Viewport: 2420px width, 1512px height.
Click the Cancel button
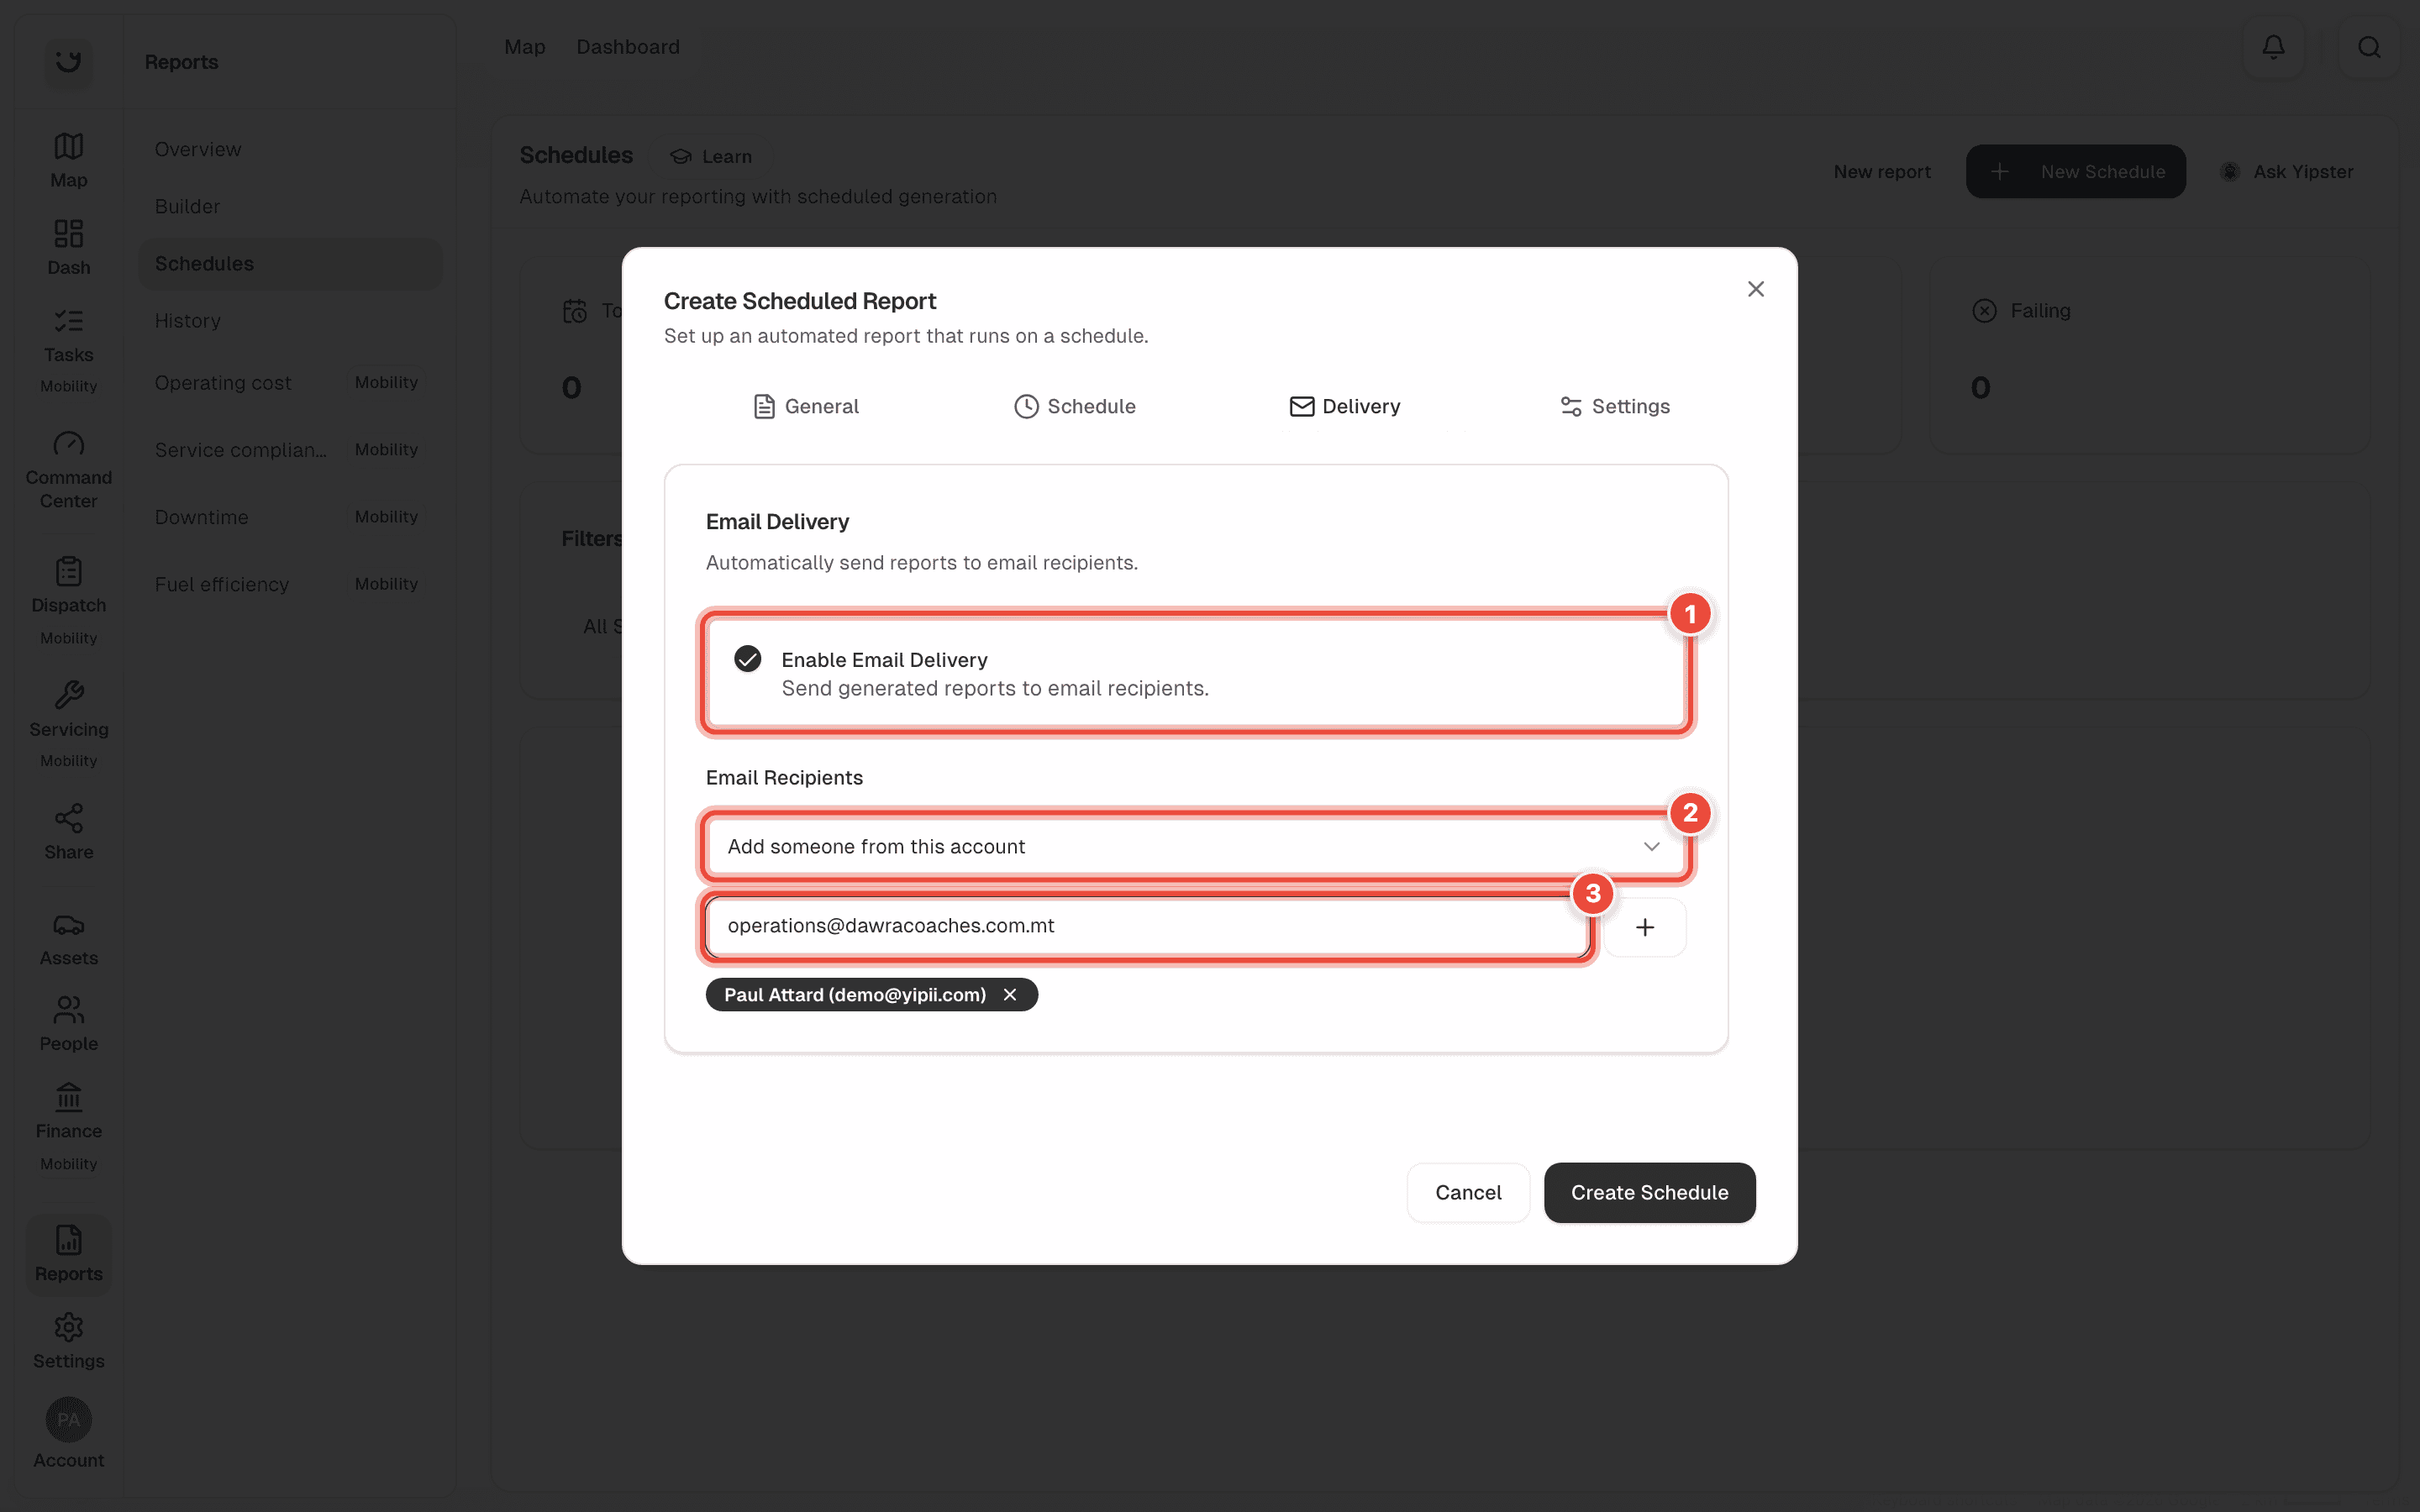(1468, 1192)
